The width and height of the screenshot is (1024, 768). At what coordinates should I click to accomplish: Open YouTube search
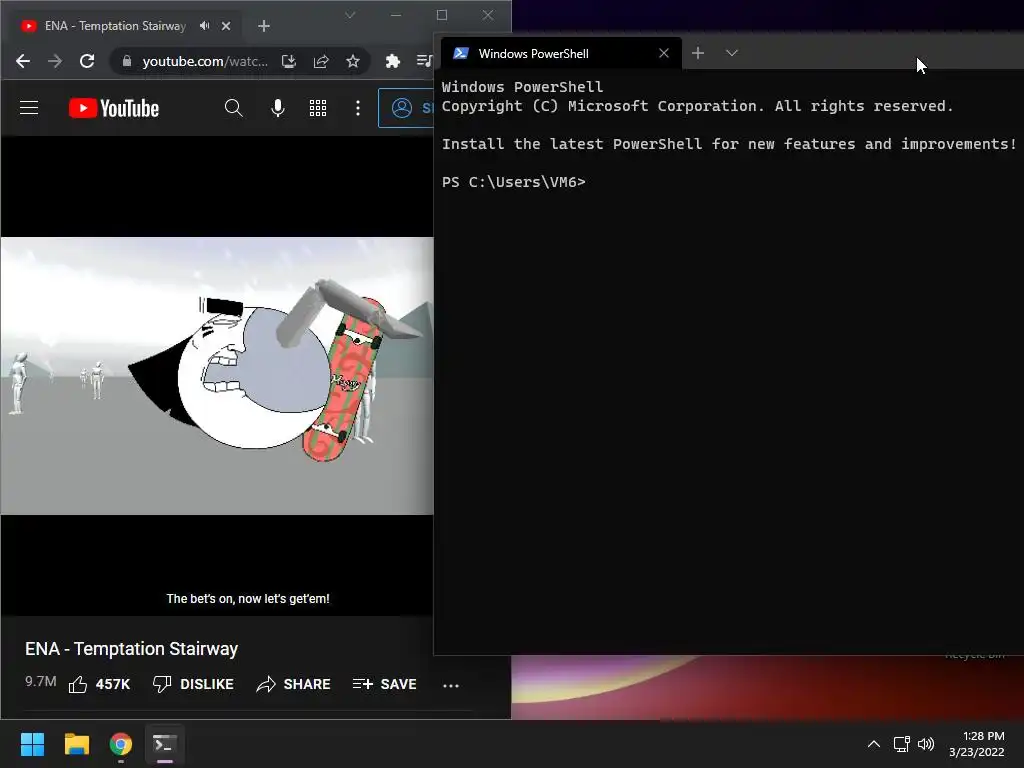(x=233, y=108)
